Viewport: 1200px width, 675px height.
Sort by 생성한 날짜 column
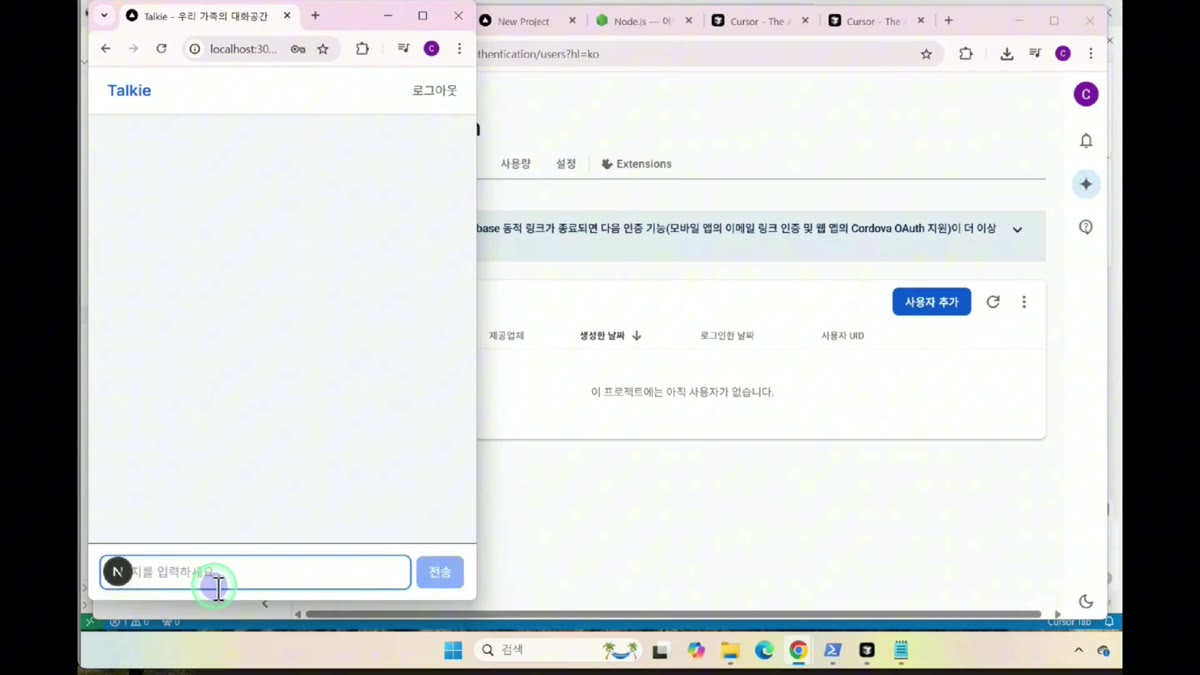point(610,336)
